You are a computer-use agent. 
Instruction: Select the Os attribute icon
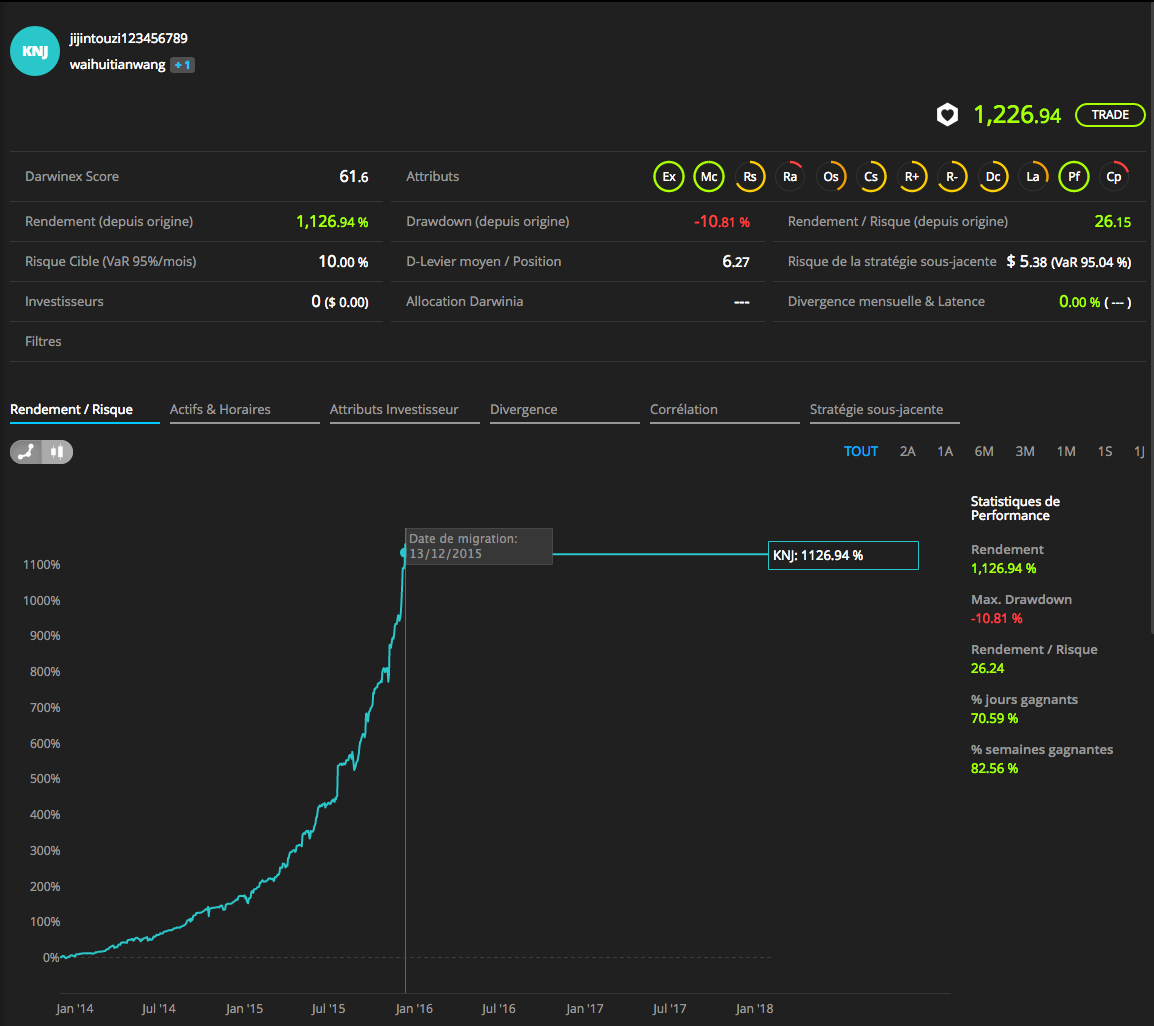(831, 177)
